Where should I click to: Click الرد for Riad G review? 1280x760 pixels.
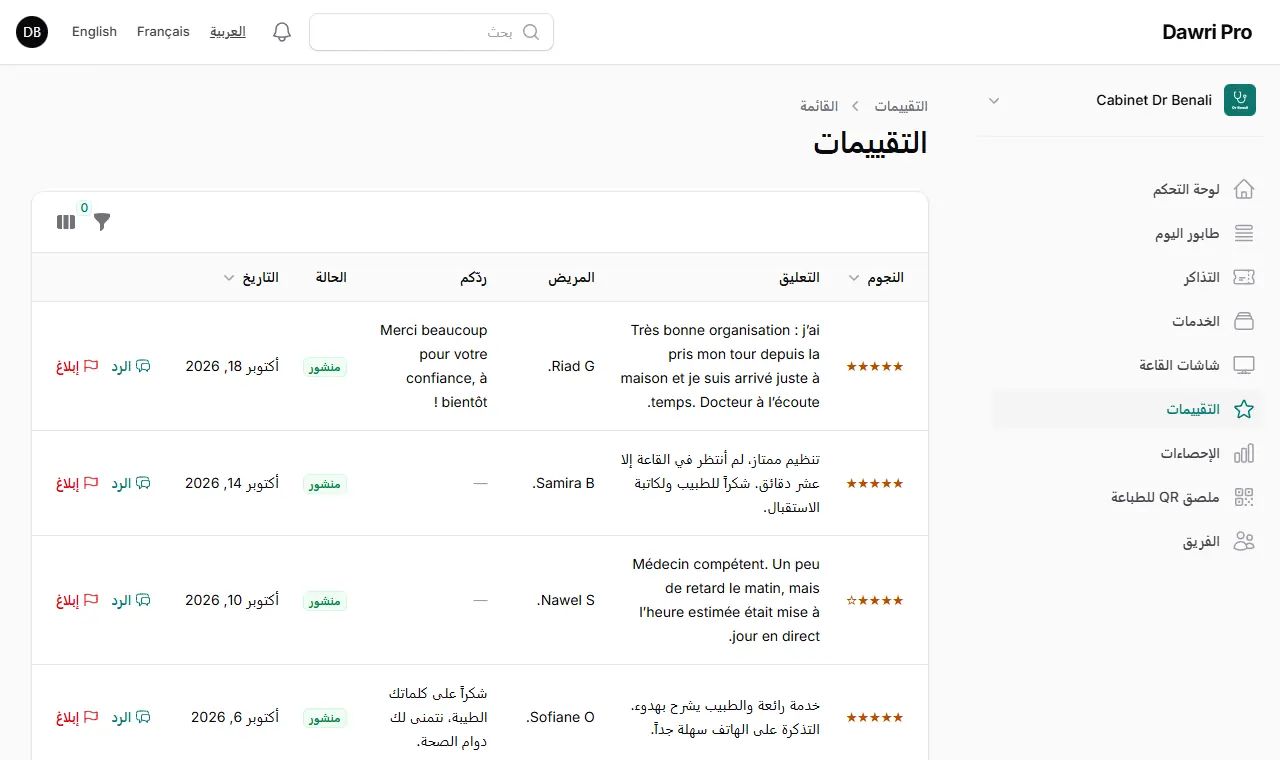tap(130, 366)
